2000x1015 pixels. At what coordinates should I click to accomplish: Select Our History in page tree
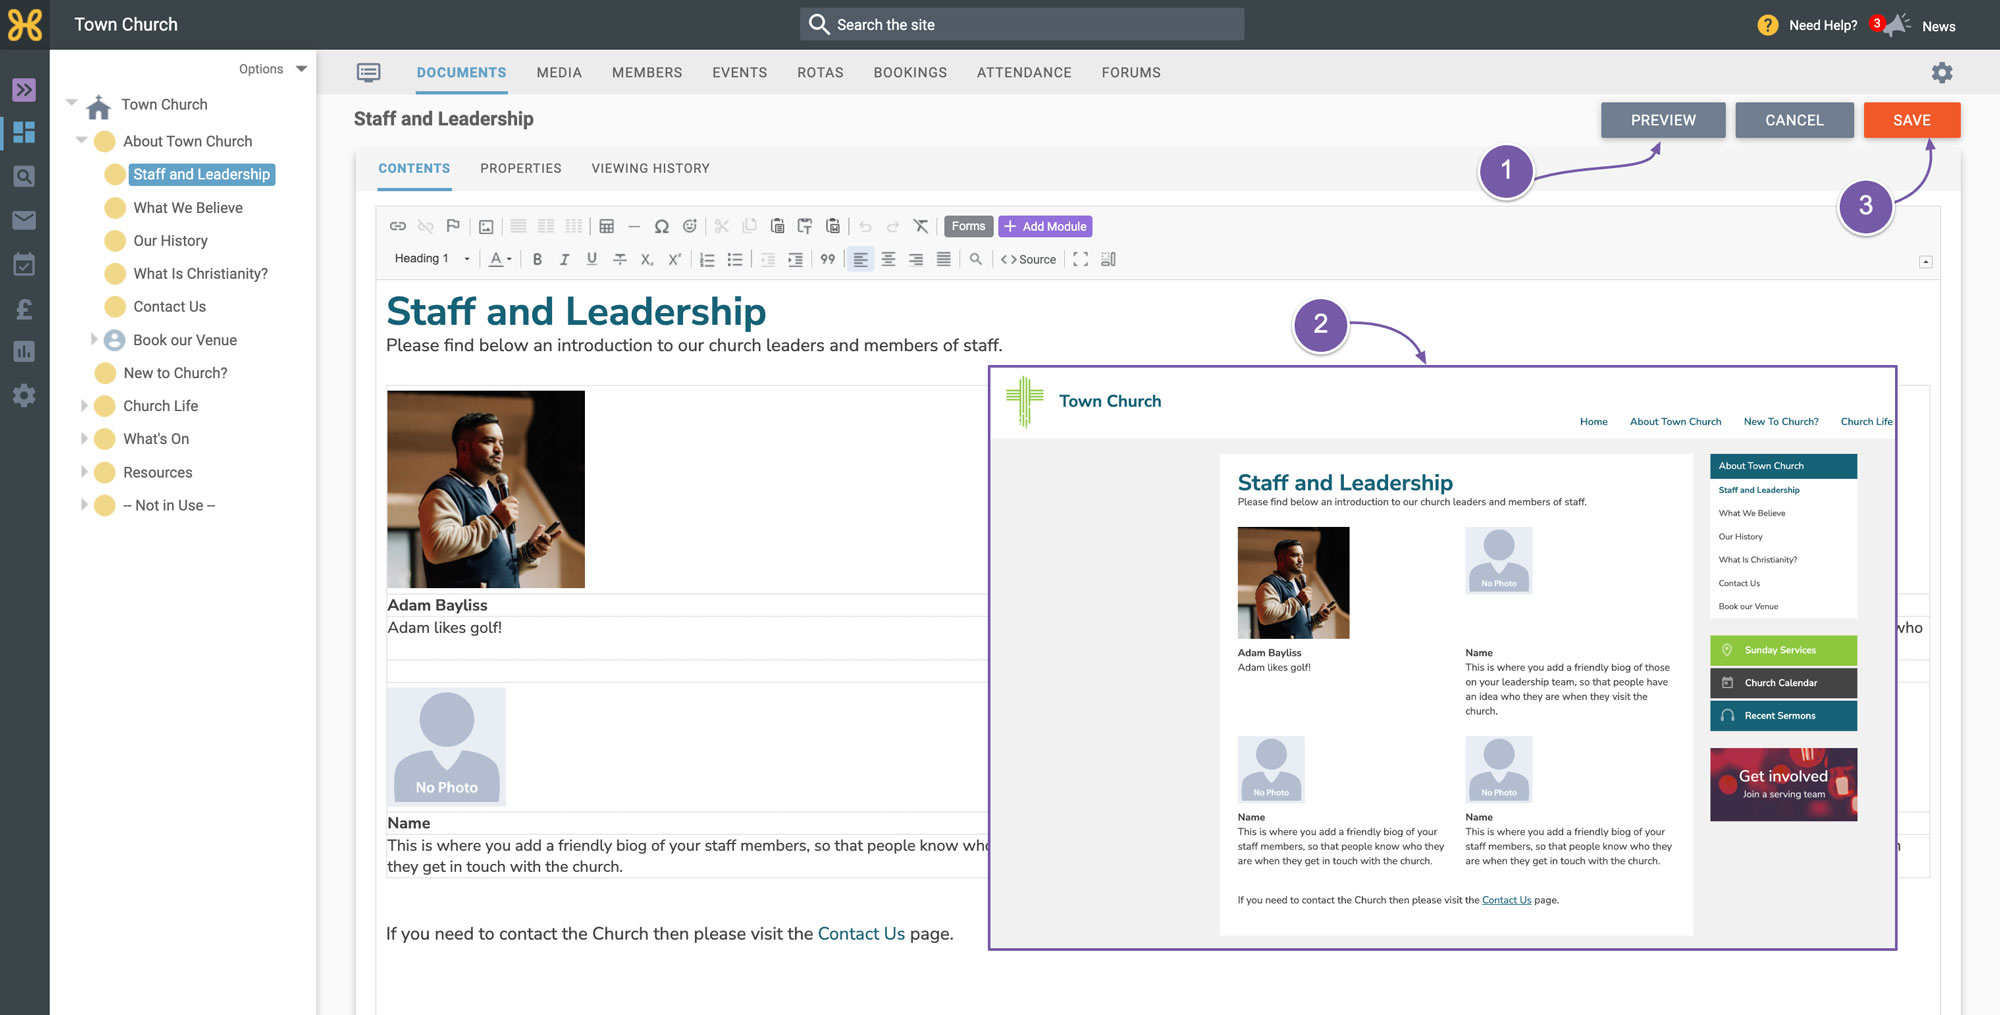[x=171, y=240]
